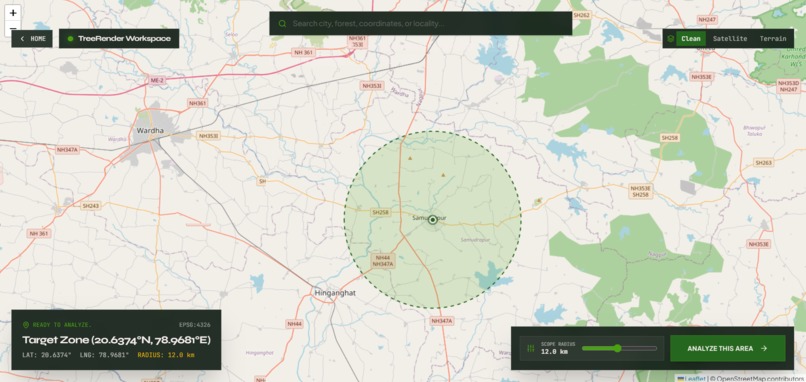Go back via the HOME button

32,39
